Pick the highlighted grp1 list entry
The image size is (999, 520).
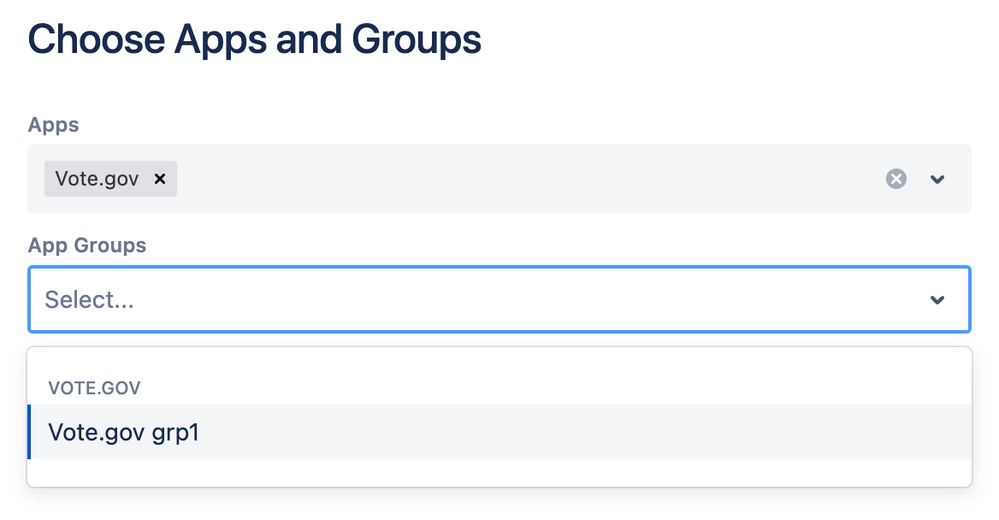click(500, 432)
